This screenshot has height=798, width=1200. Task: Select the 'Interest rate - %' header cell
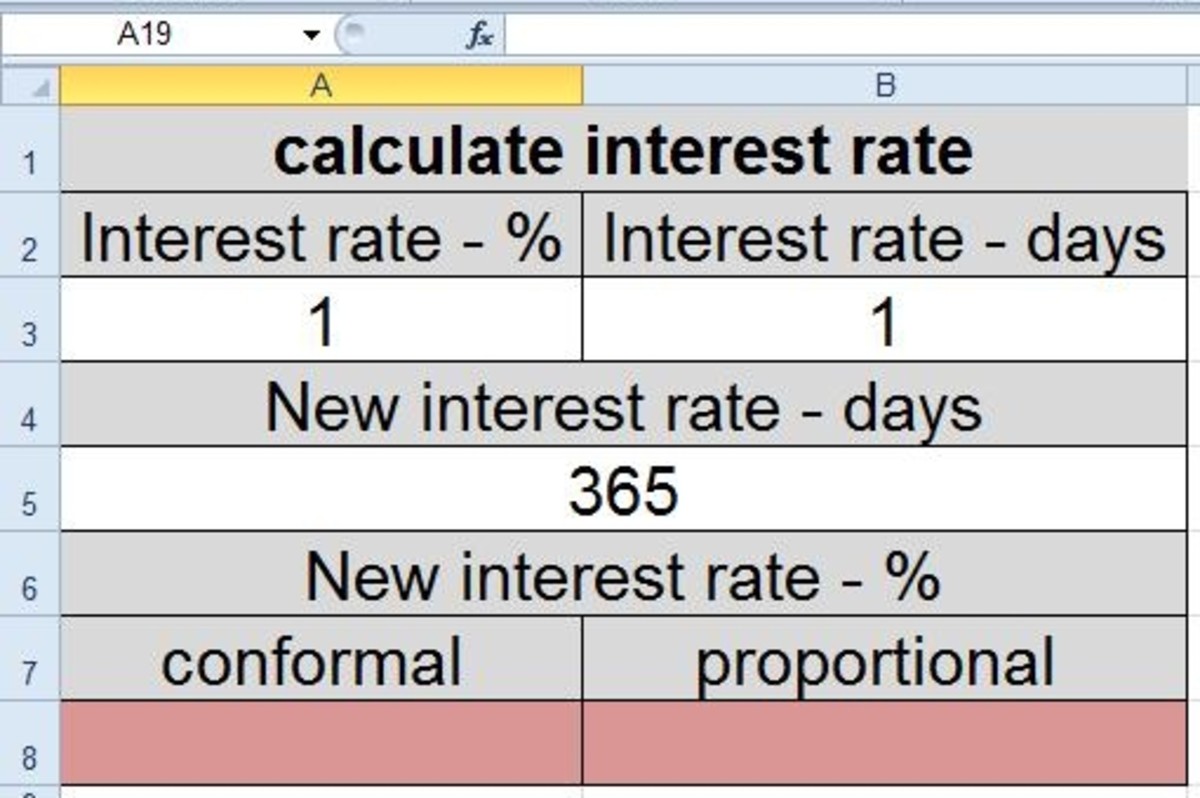coord(320,238)
